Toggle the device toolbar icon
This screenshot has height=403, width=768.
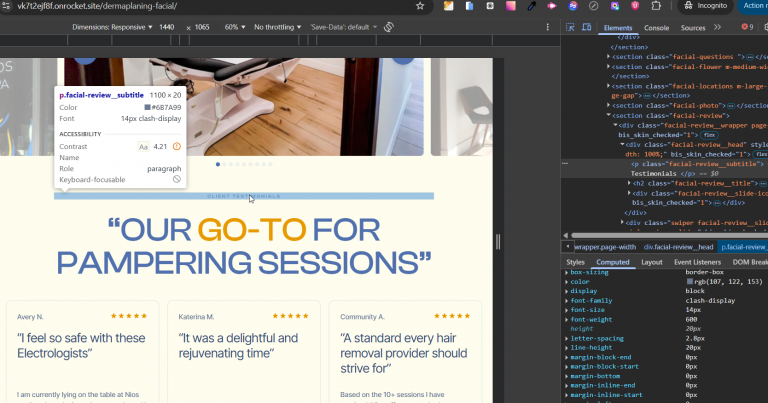(587, 28)
